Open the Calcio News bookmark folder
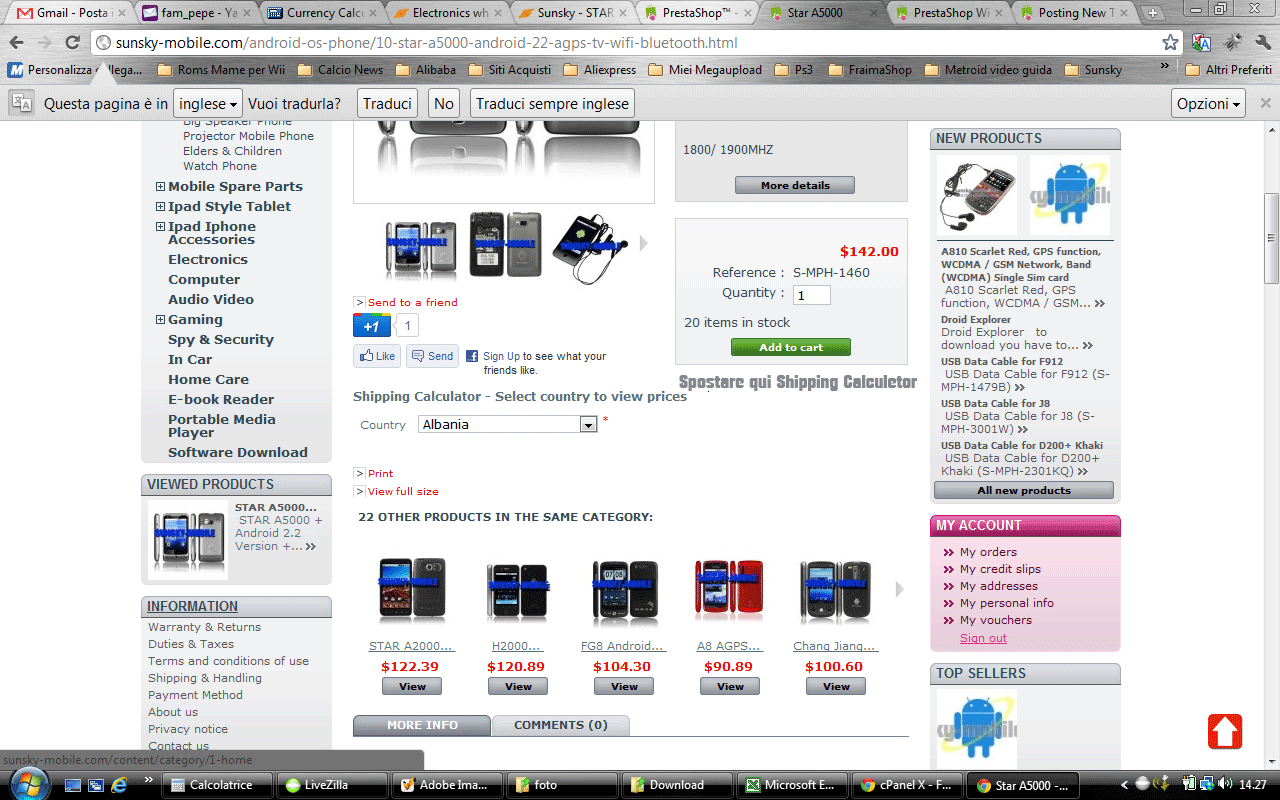Screen dimensions: 1280x800 [x=340, y=70]
